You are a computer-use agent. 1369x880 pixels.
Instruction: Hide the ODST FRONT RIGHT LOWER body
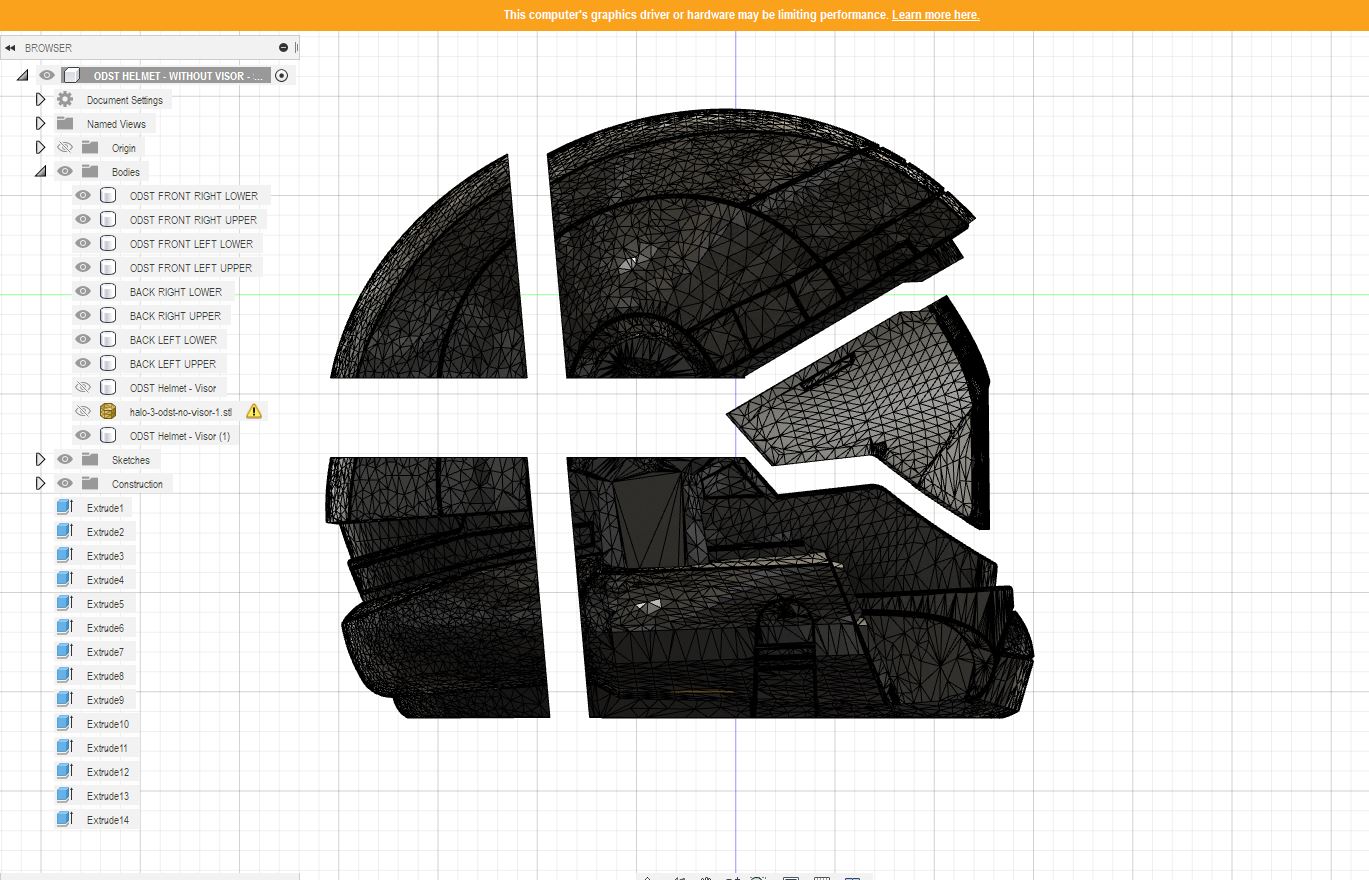[83, 196]
